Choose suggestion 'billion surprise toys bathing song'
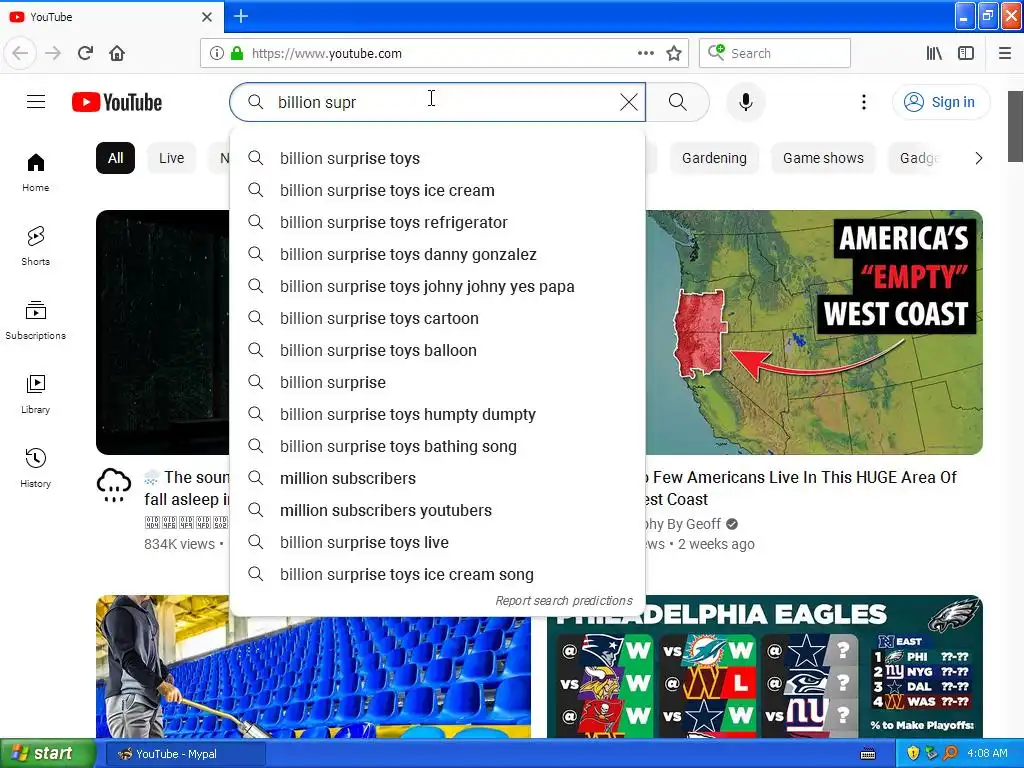The width and height of the screenshot is (1024, 768). pyautogui.click(x=438, y=446)
